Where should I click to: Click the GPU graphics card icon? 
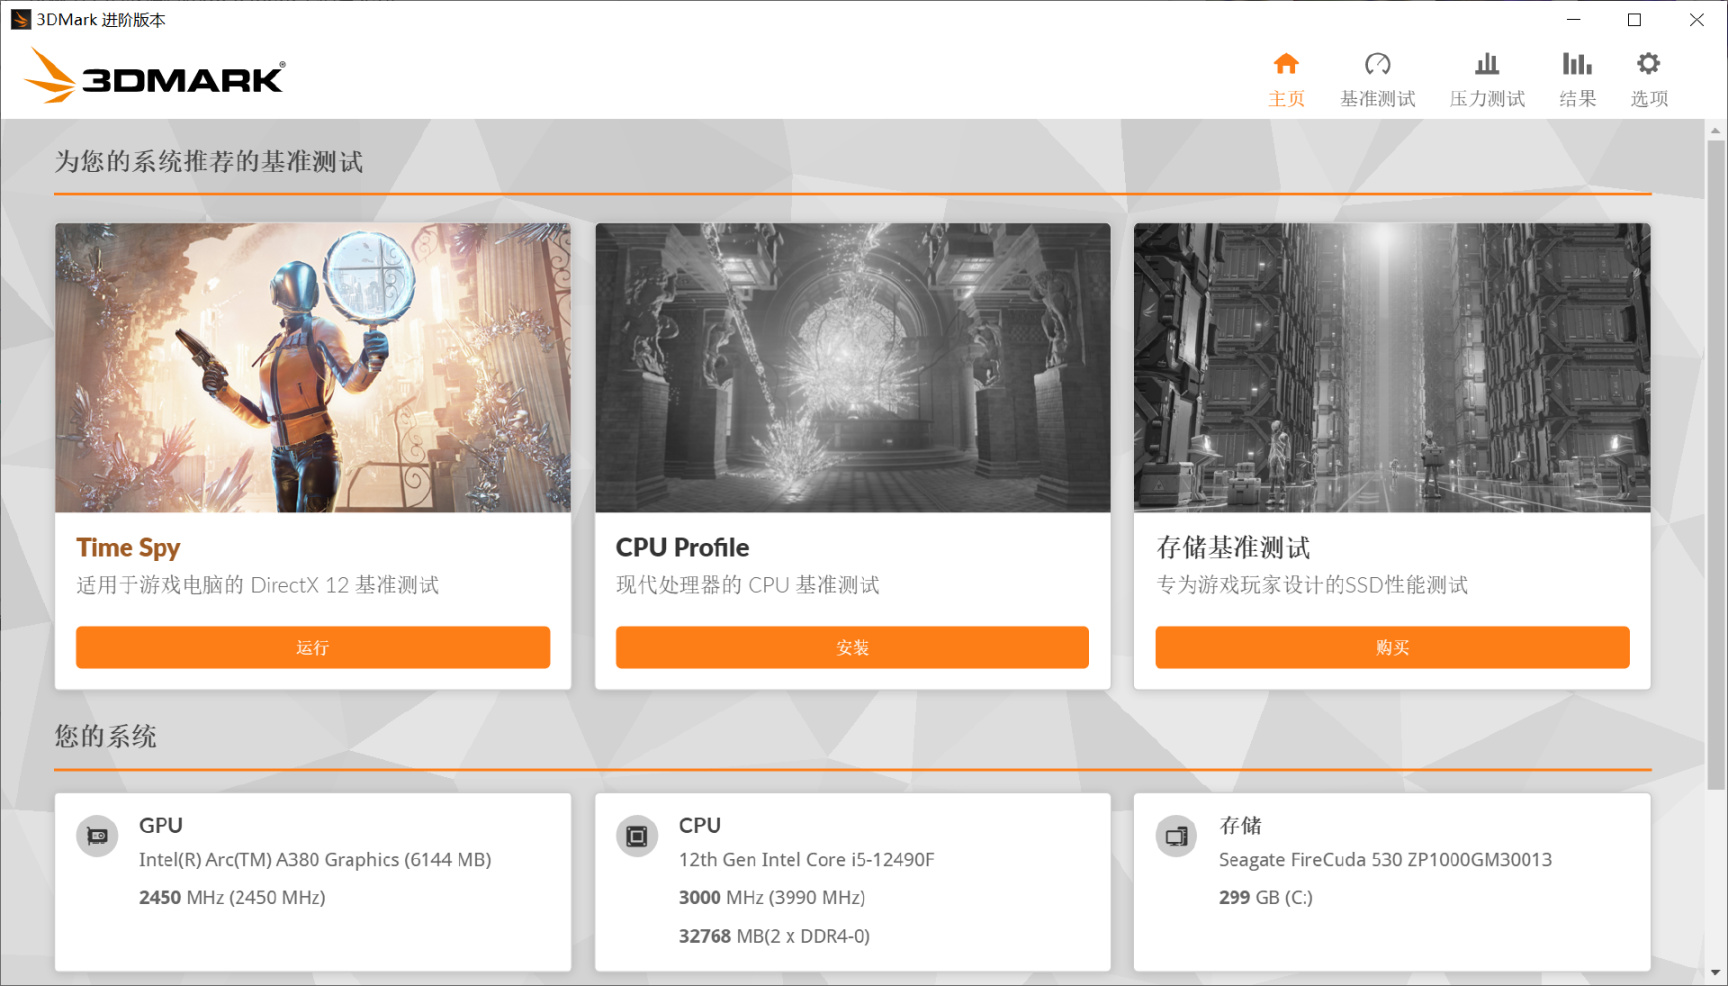(x=97, y=836)
